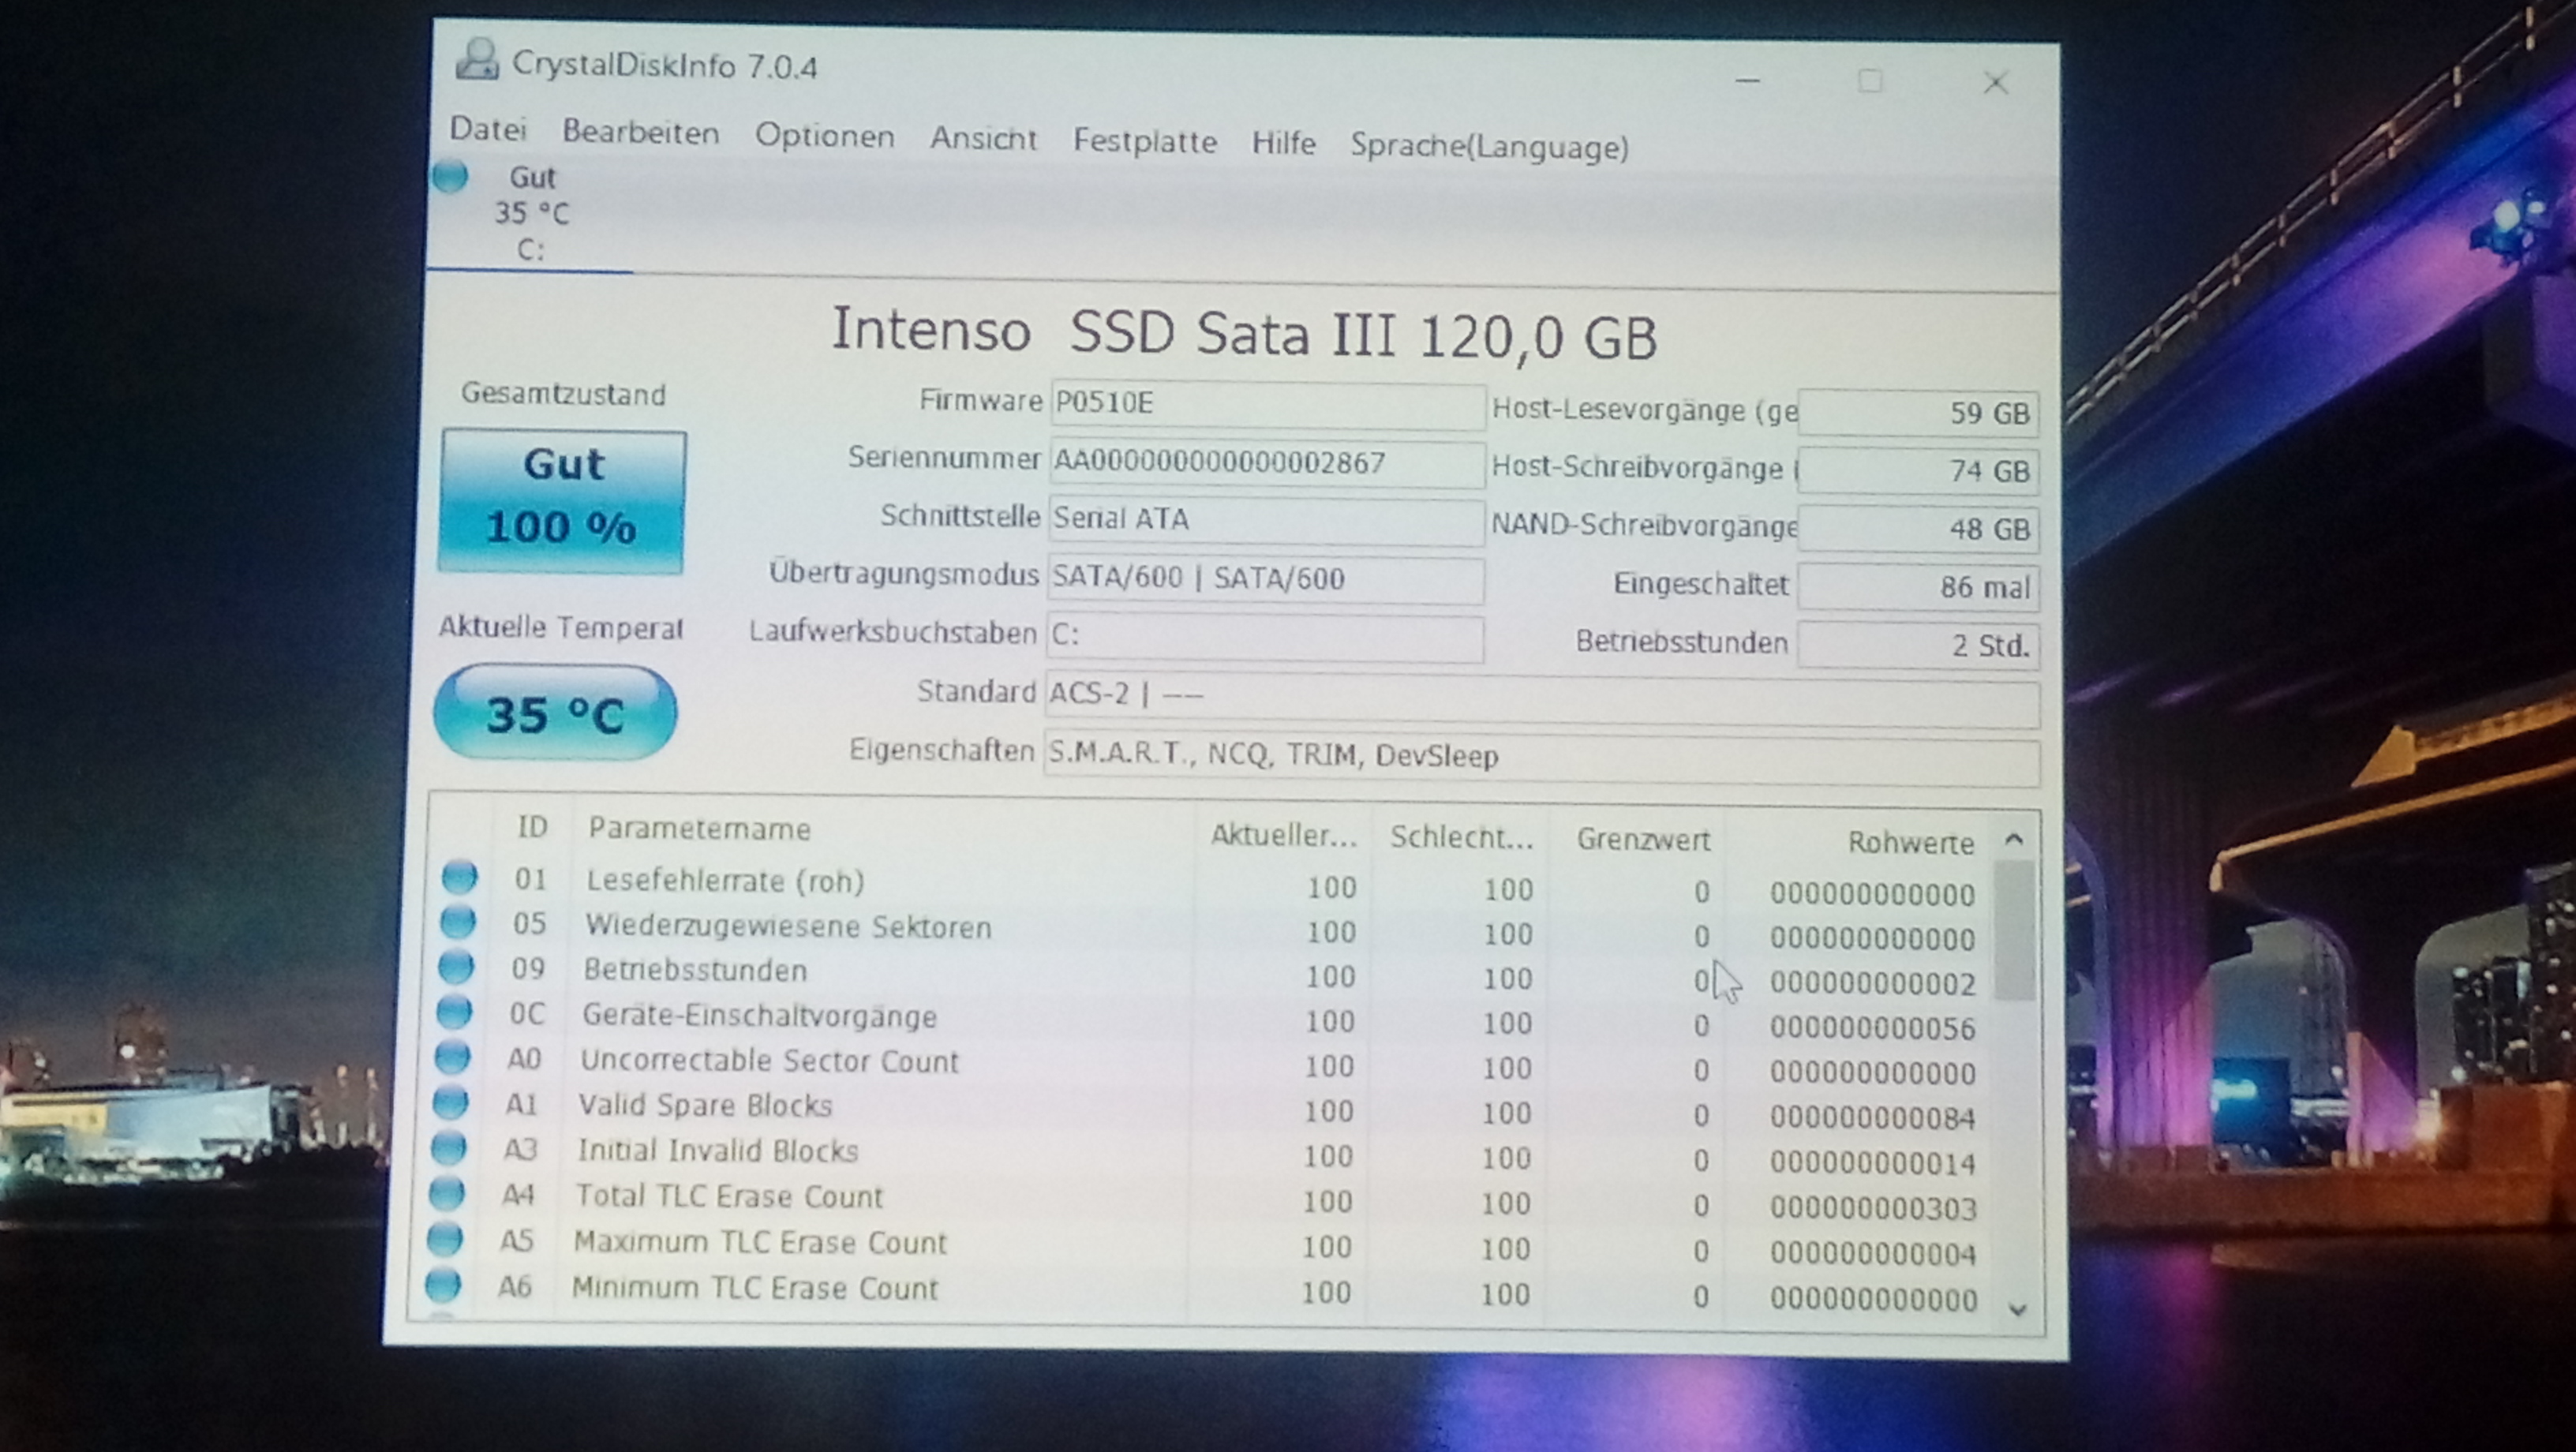Viewport: 2576px width, 1452px height.
Task: Open the Optionen menu
Action: (x=825, y=136)
